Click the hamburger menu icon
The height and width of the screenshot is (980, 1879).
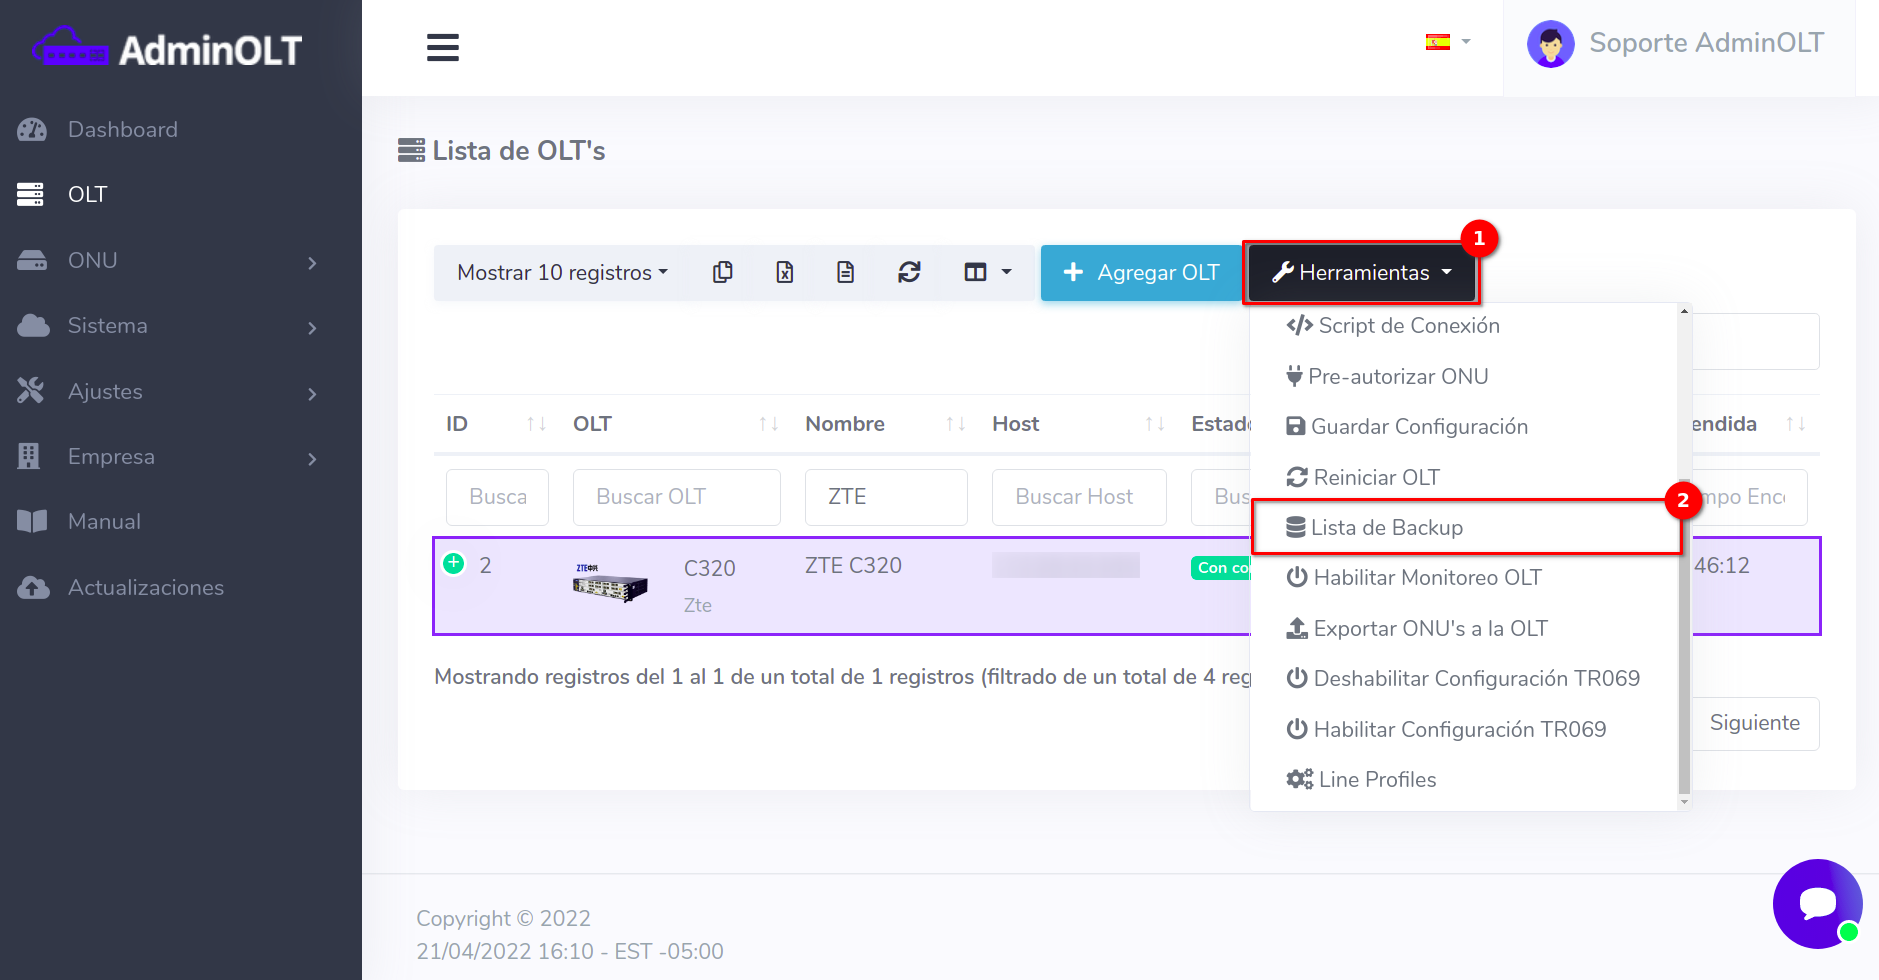coord(442,47)
